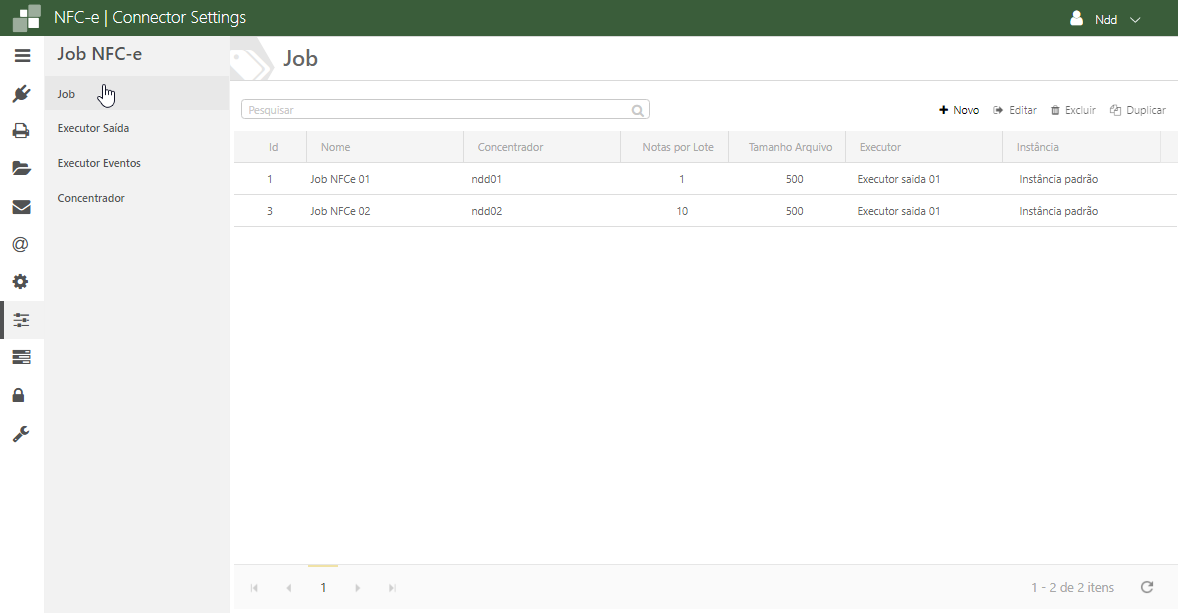Open the padlock security sidebar icon

coord(19,395)
